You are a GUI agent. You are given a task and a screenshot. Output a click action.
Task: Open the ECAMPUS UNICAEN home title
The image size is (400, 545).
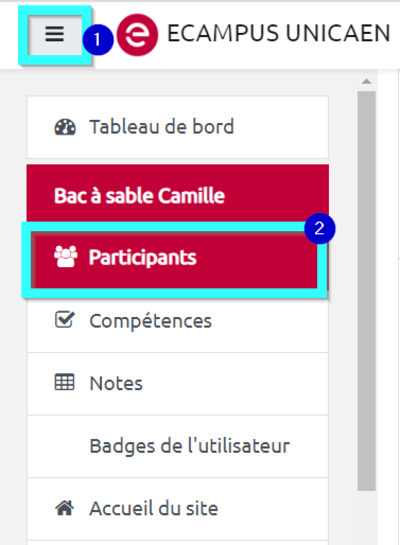pyautogui.click(x=278, y=34)
